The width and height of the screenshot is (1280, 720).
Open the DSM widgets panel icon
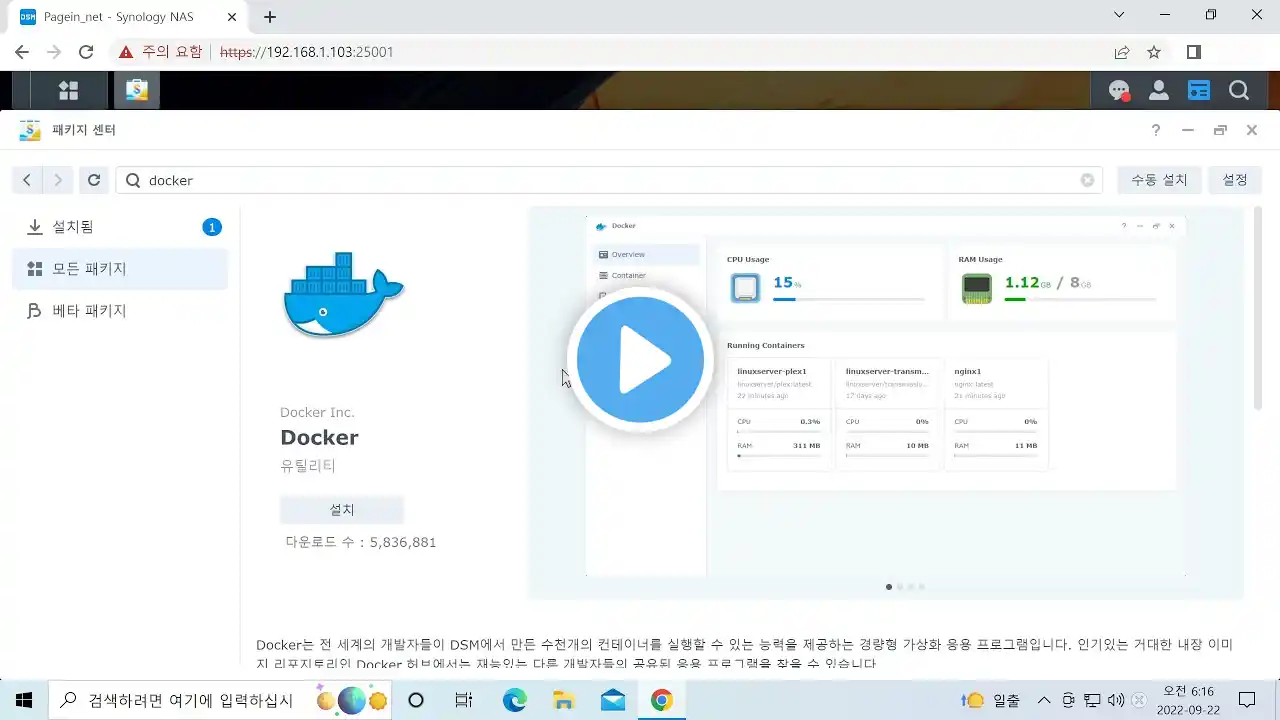1199,91
